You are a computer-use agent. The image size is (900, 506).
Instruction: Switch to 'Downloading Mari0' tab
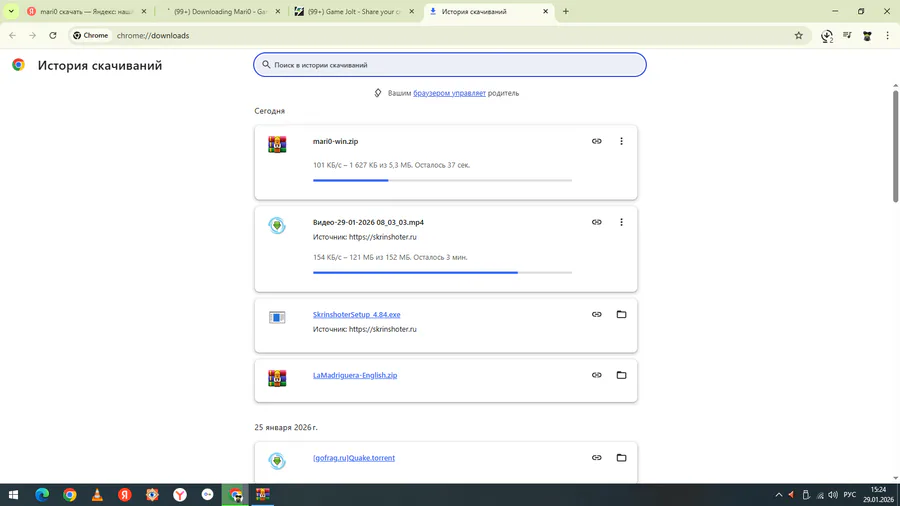point(220,11)
